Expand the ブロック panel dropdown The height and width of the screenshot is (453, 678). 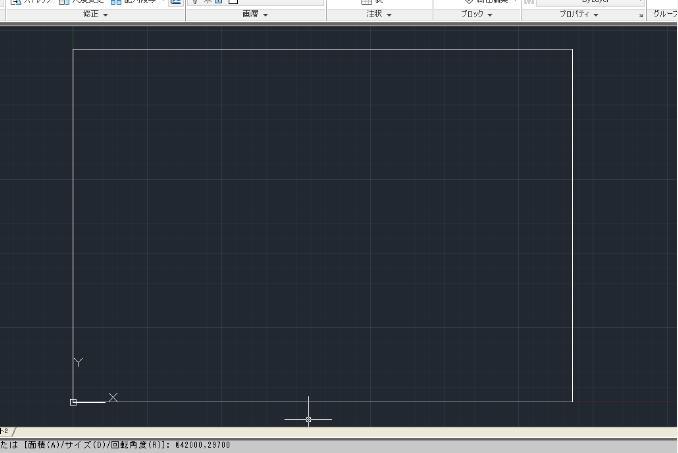click(x=476, y=14)
